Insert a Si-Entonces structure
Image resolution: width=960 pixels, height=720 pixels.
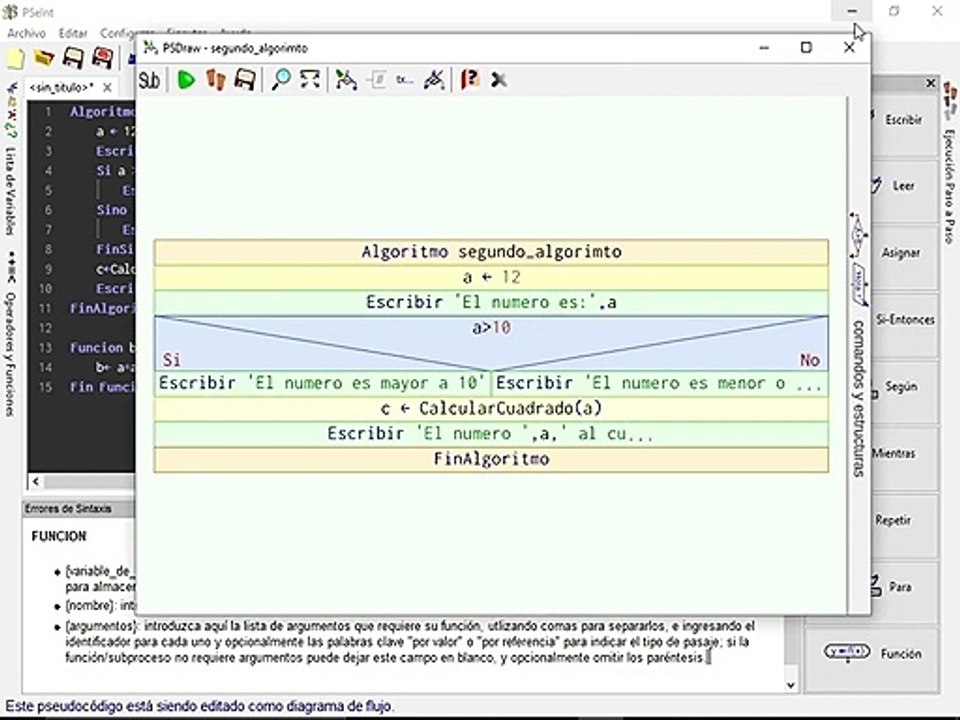[x=905, y=320]
